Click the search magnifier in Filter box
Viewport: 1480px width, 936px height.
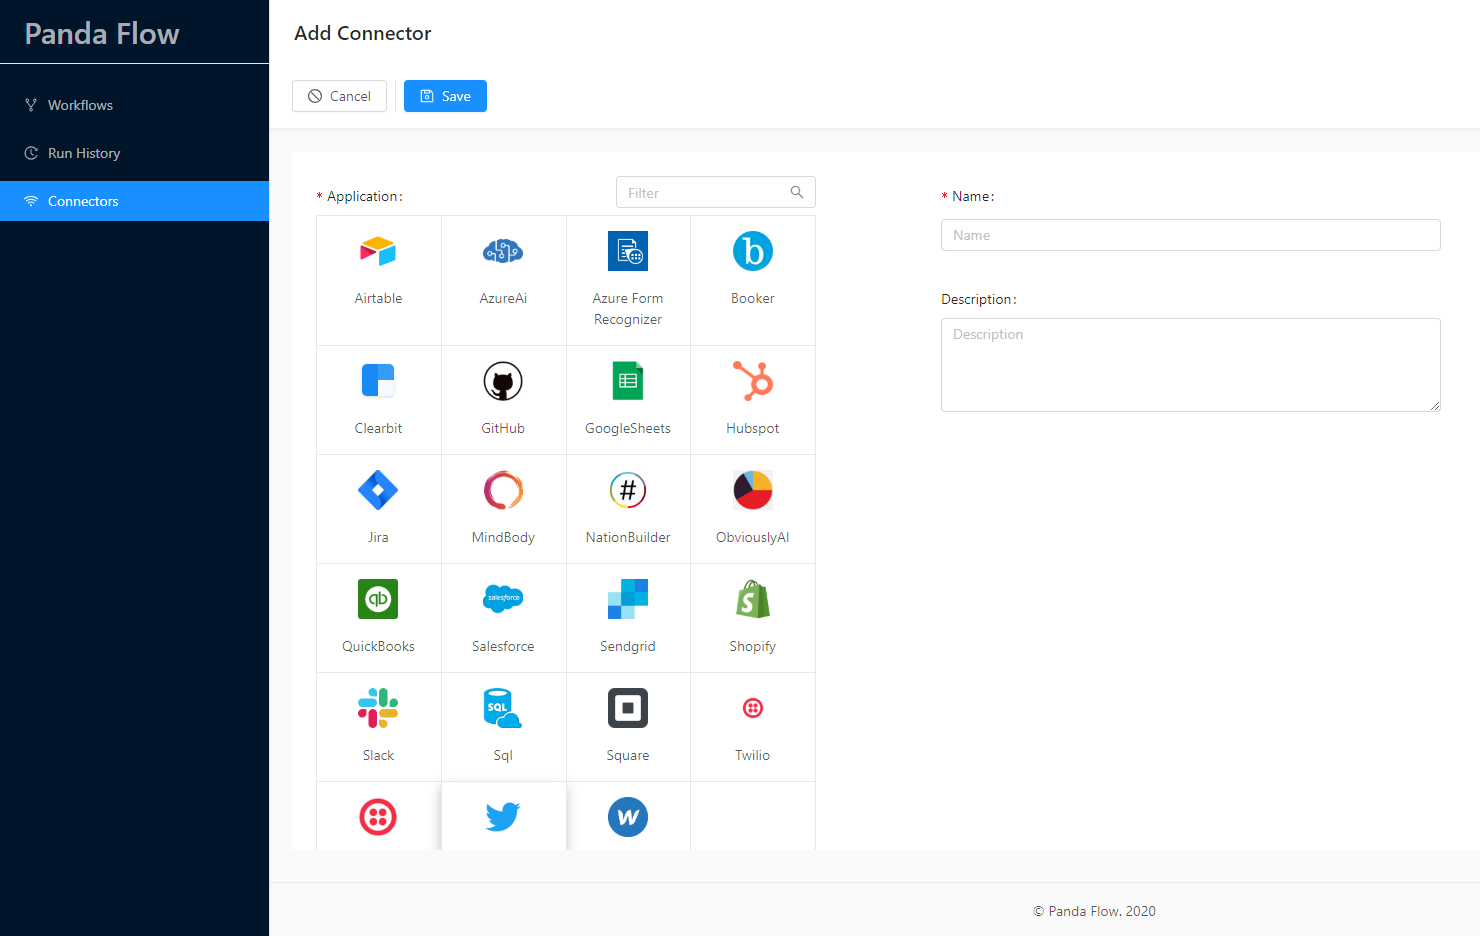tap(797, 192)
